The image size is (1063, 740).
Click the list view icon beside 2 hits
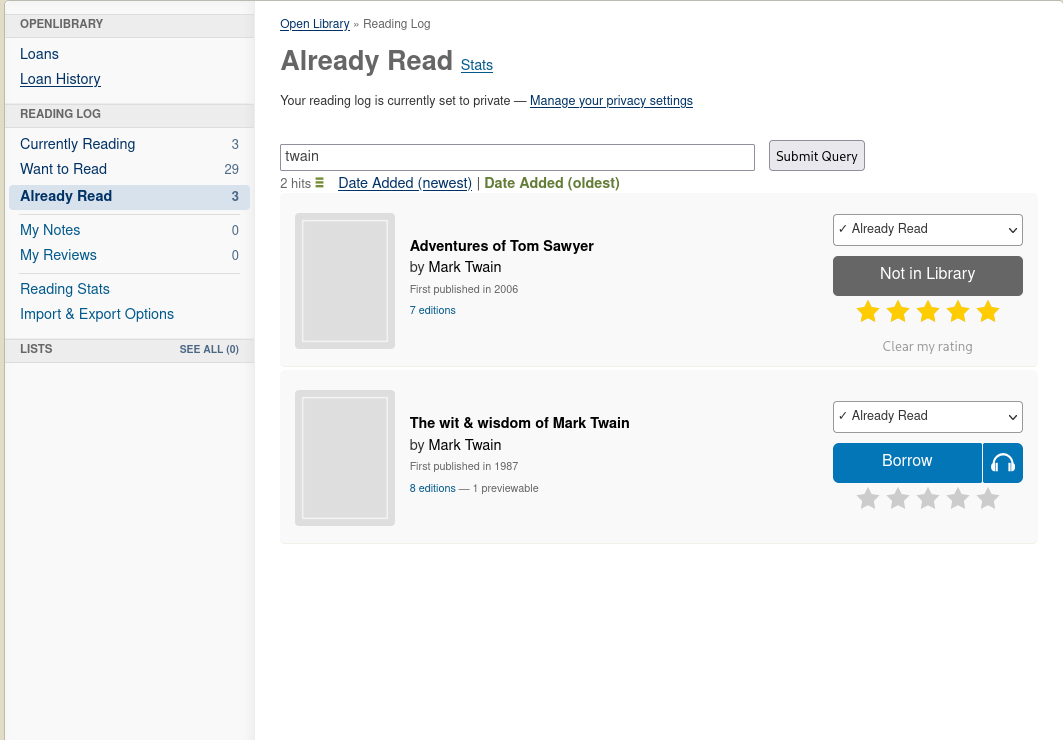[319, 183]
